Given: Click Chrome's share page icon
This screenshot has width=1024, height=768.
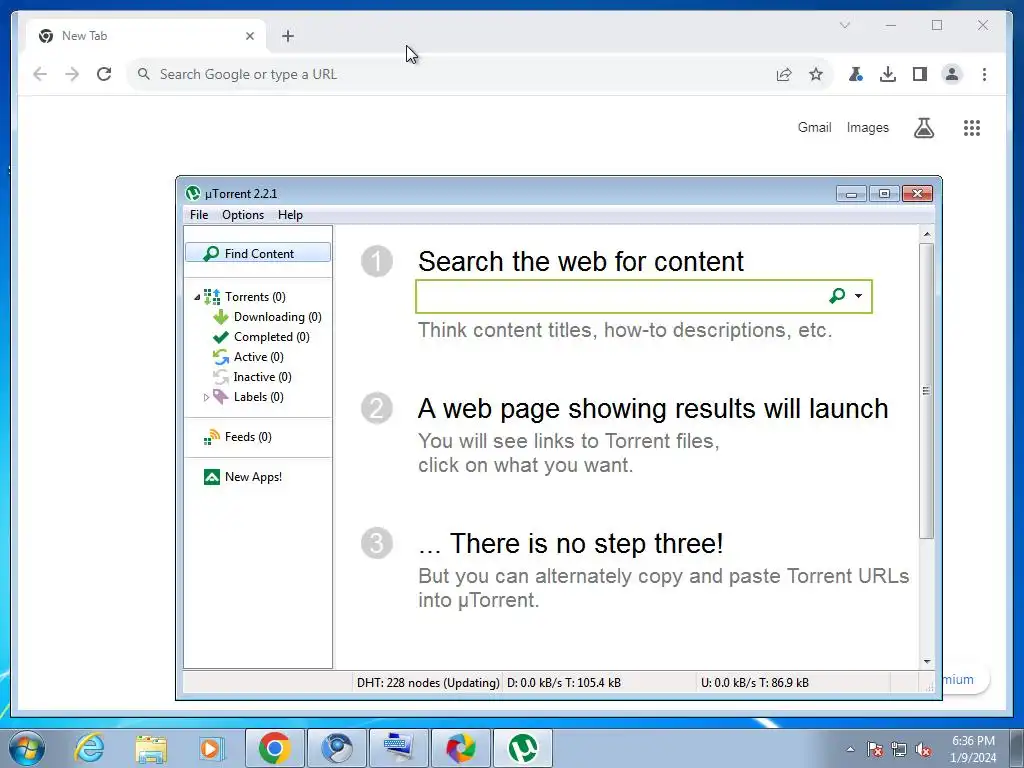Looking at the screenshot, I should [784, 74].
